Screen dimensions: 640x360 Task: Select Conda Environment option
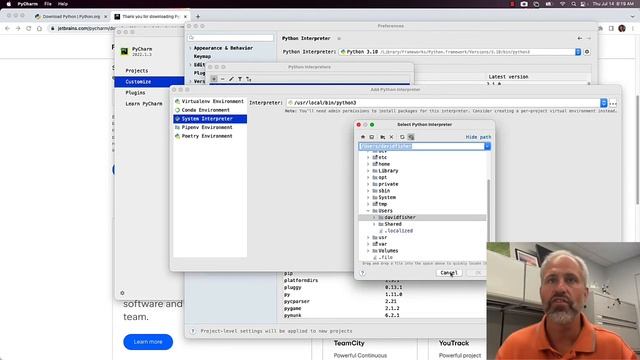point(209,110)
